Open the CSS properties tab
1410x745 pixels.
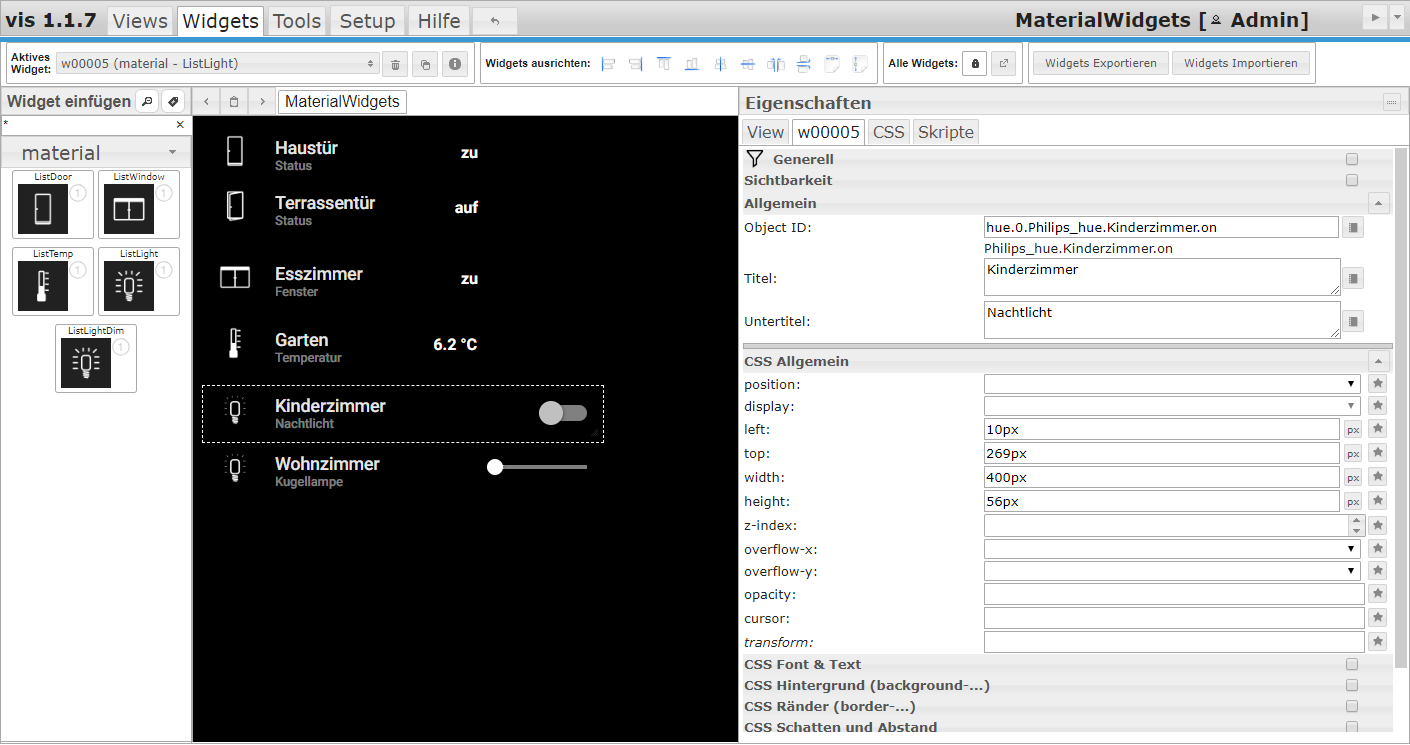point(888,132)
